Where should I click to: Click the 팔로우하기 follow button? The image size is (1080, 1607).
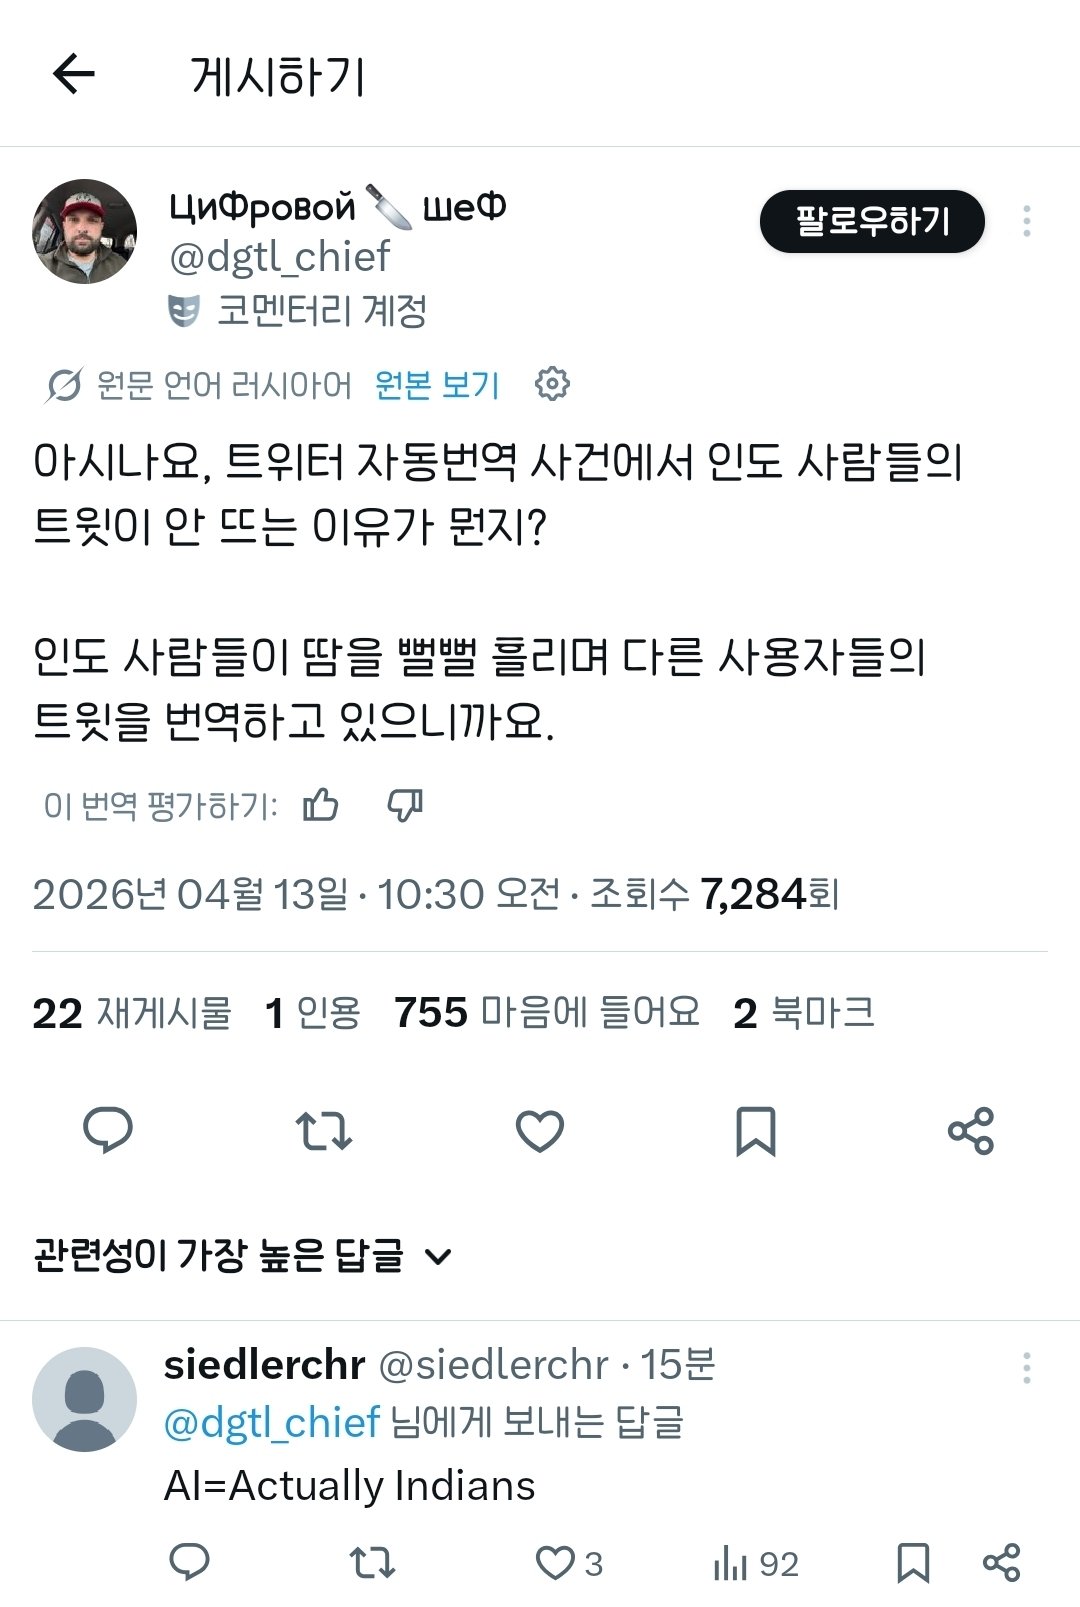(872, 221)
